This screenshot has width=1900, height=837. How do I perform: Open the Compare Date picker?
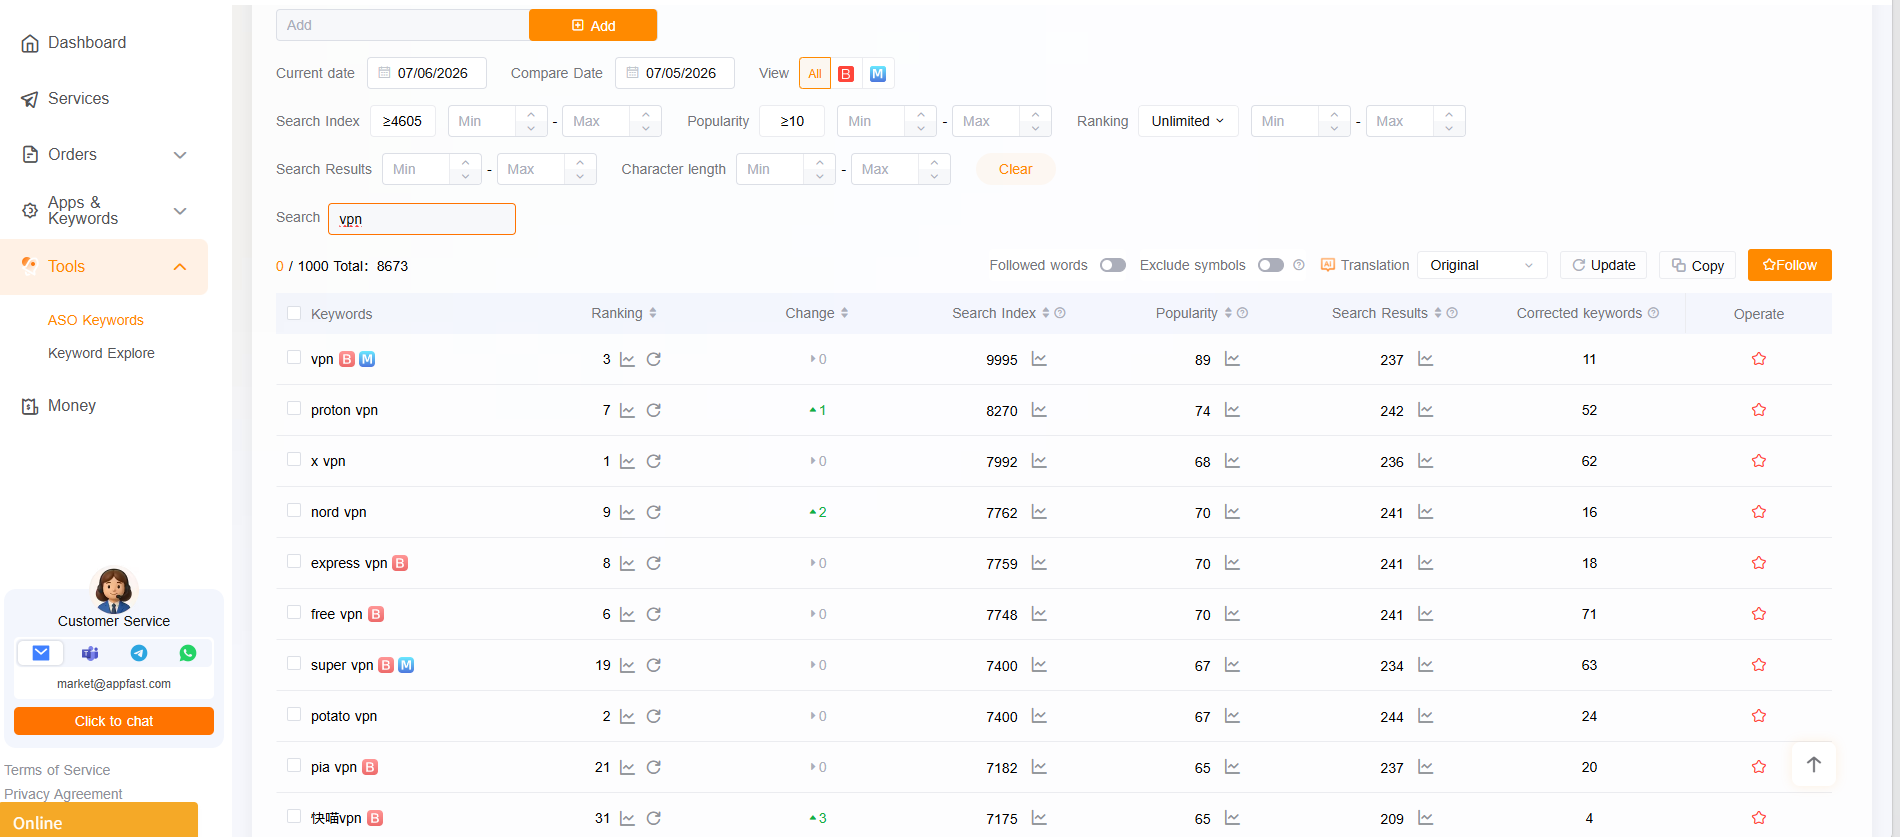[675, 73]
